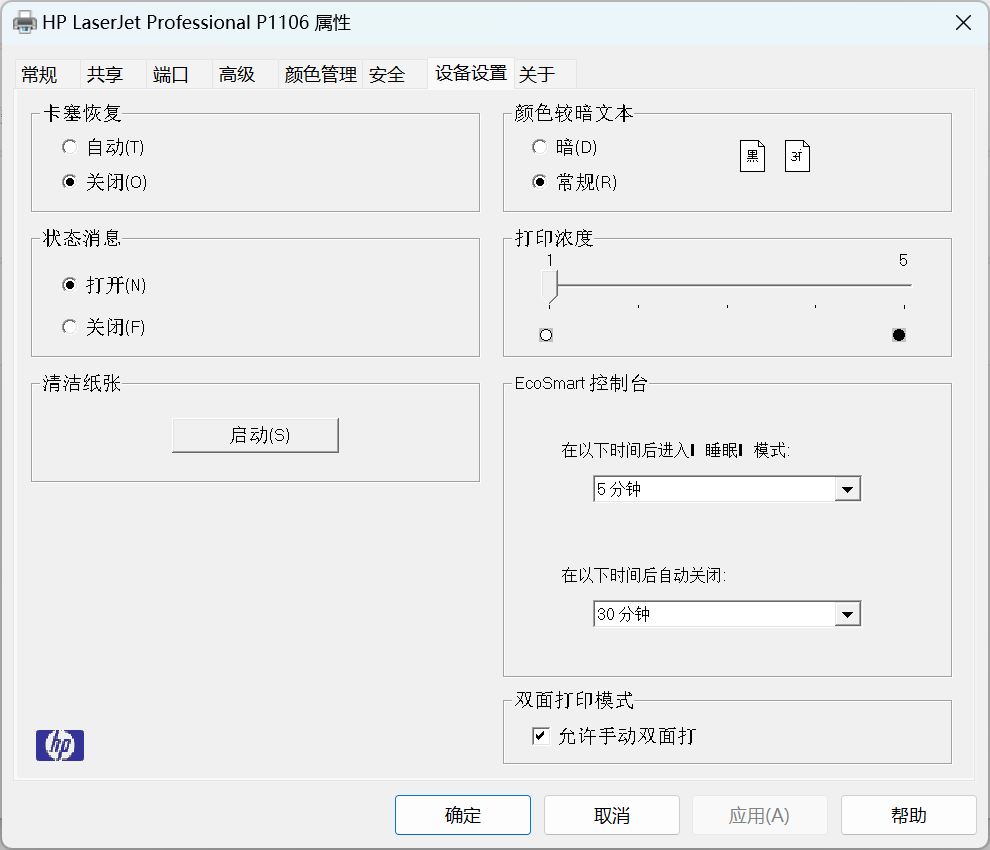Go to the 端口 tab

click(170, 74)
